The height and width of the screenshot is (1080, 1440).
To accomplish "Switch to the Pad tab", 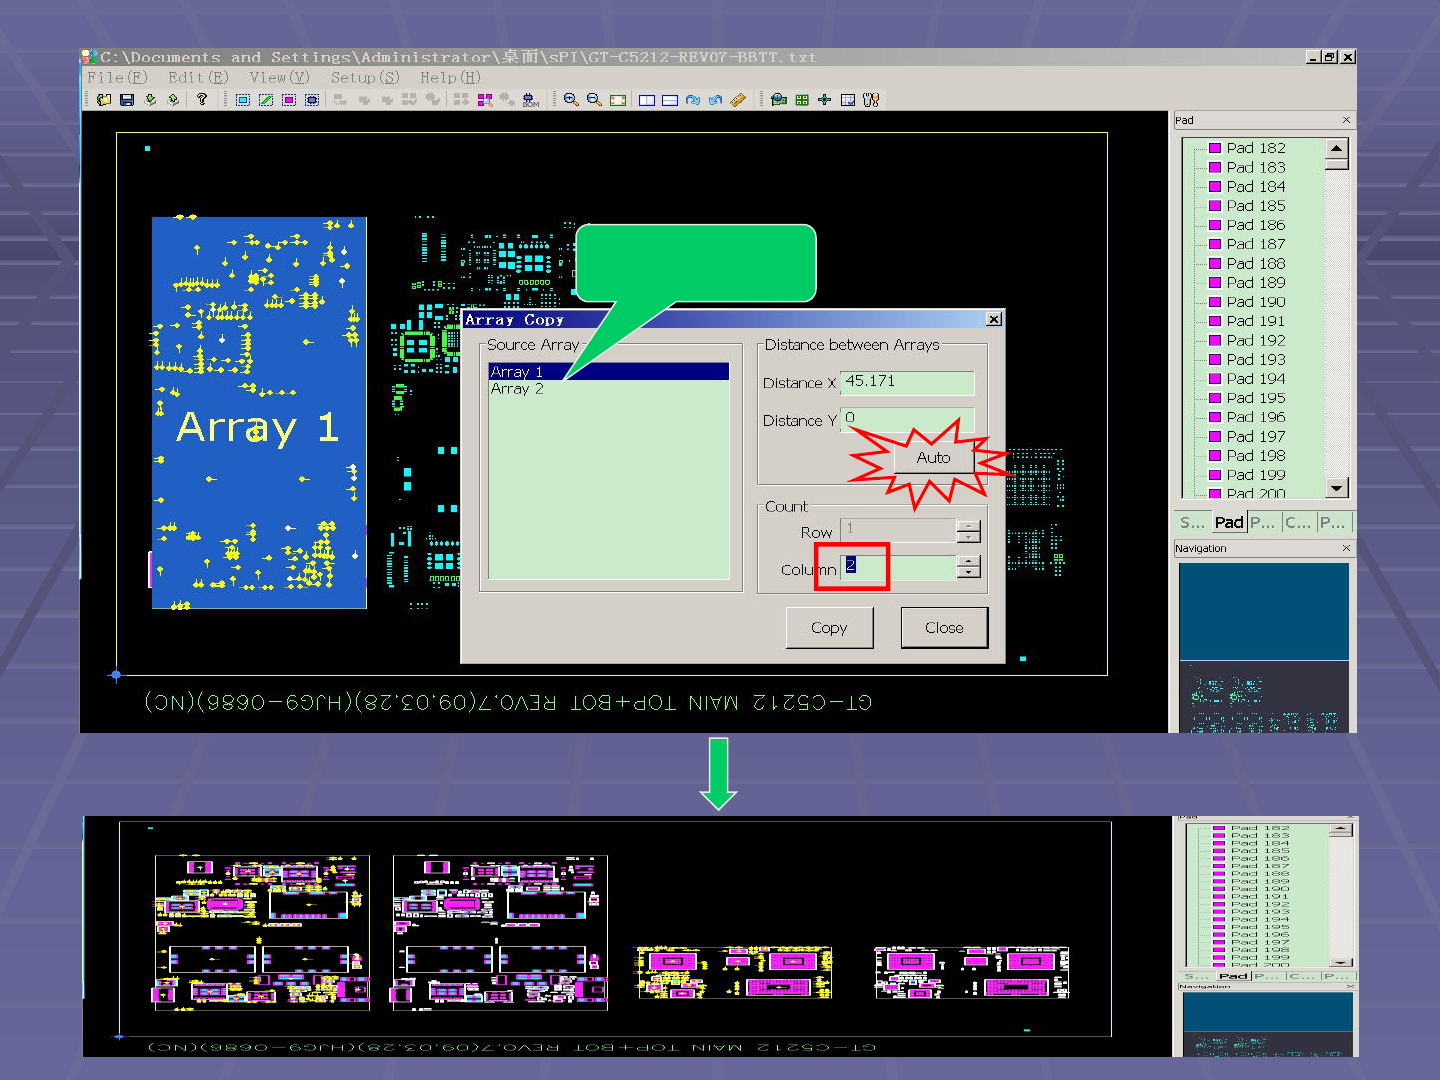I will (1229, 522).
